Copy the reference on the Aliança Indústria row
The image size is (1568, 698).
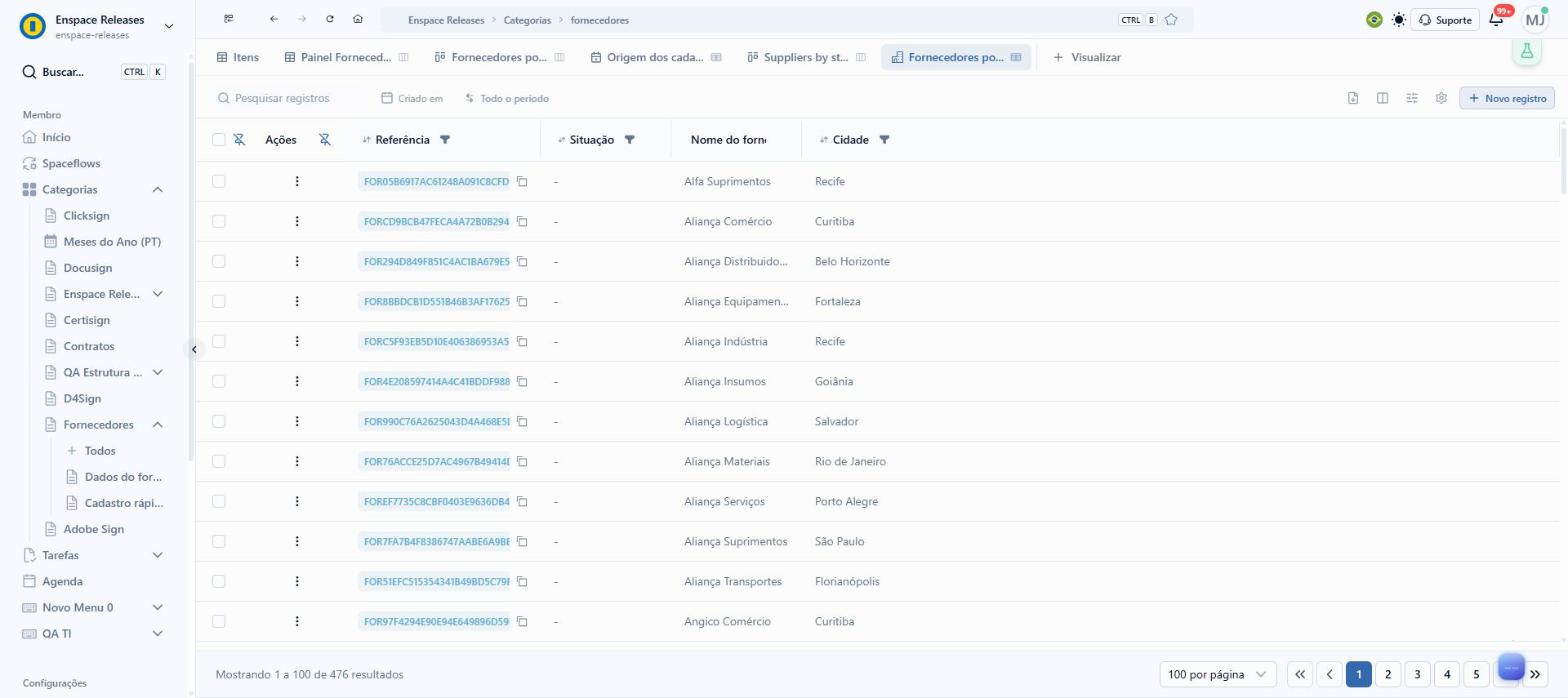pos(522,341)
